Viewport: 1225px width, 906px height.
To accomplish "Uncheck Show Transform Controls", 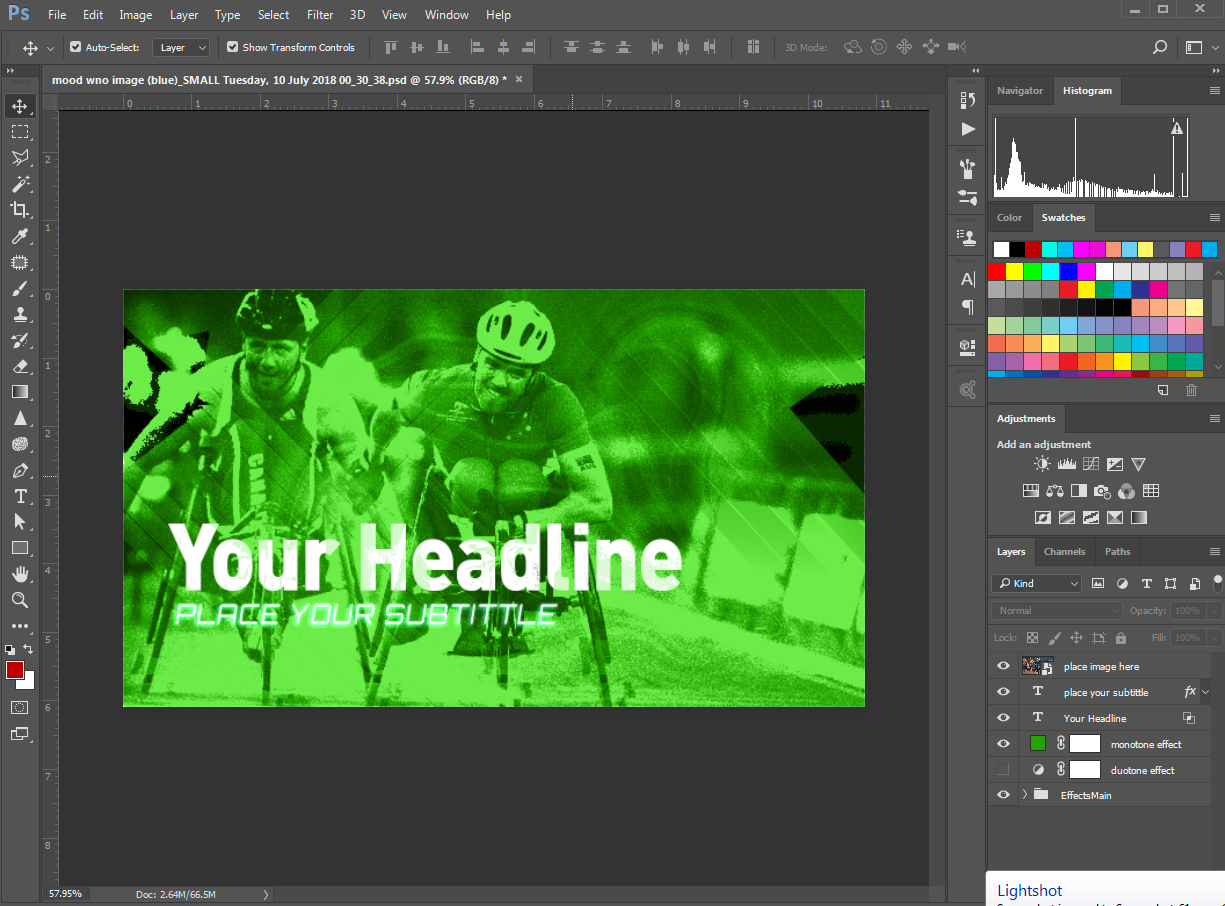I will [233, 47].
